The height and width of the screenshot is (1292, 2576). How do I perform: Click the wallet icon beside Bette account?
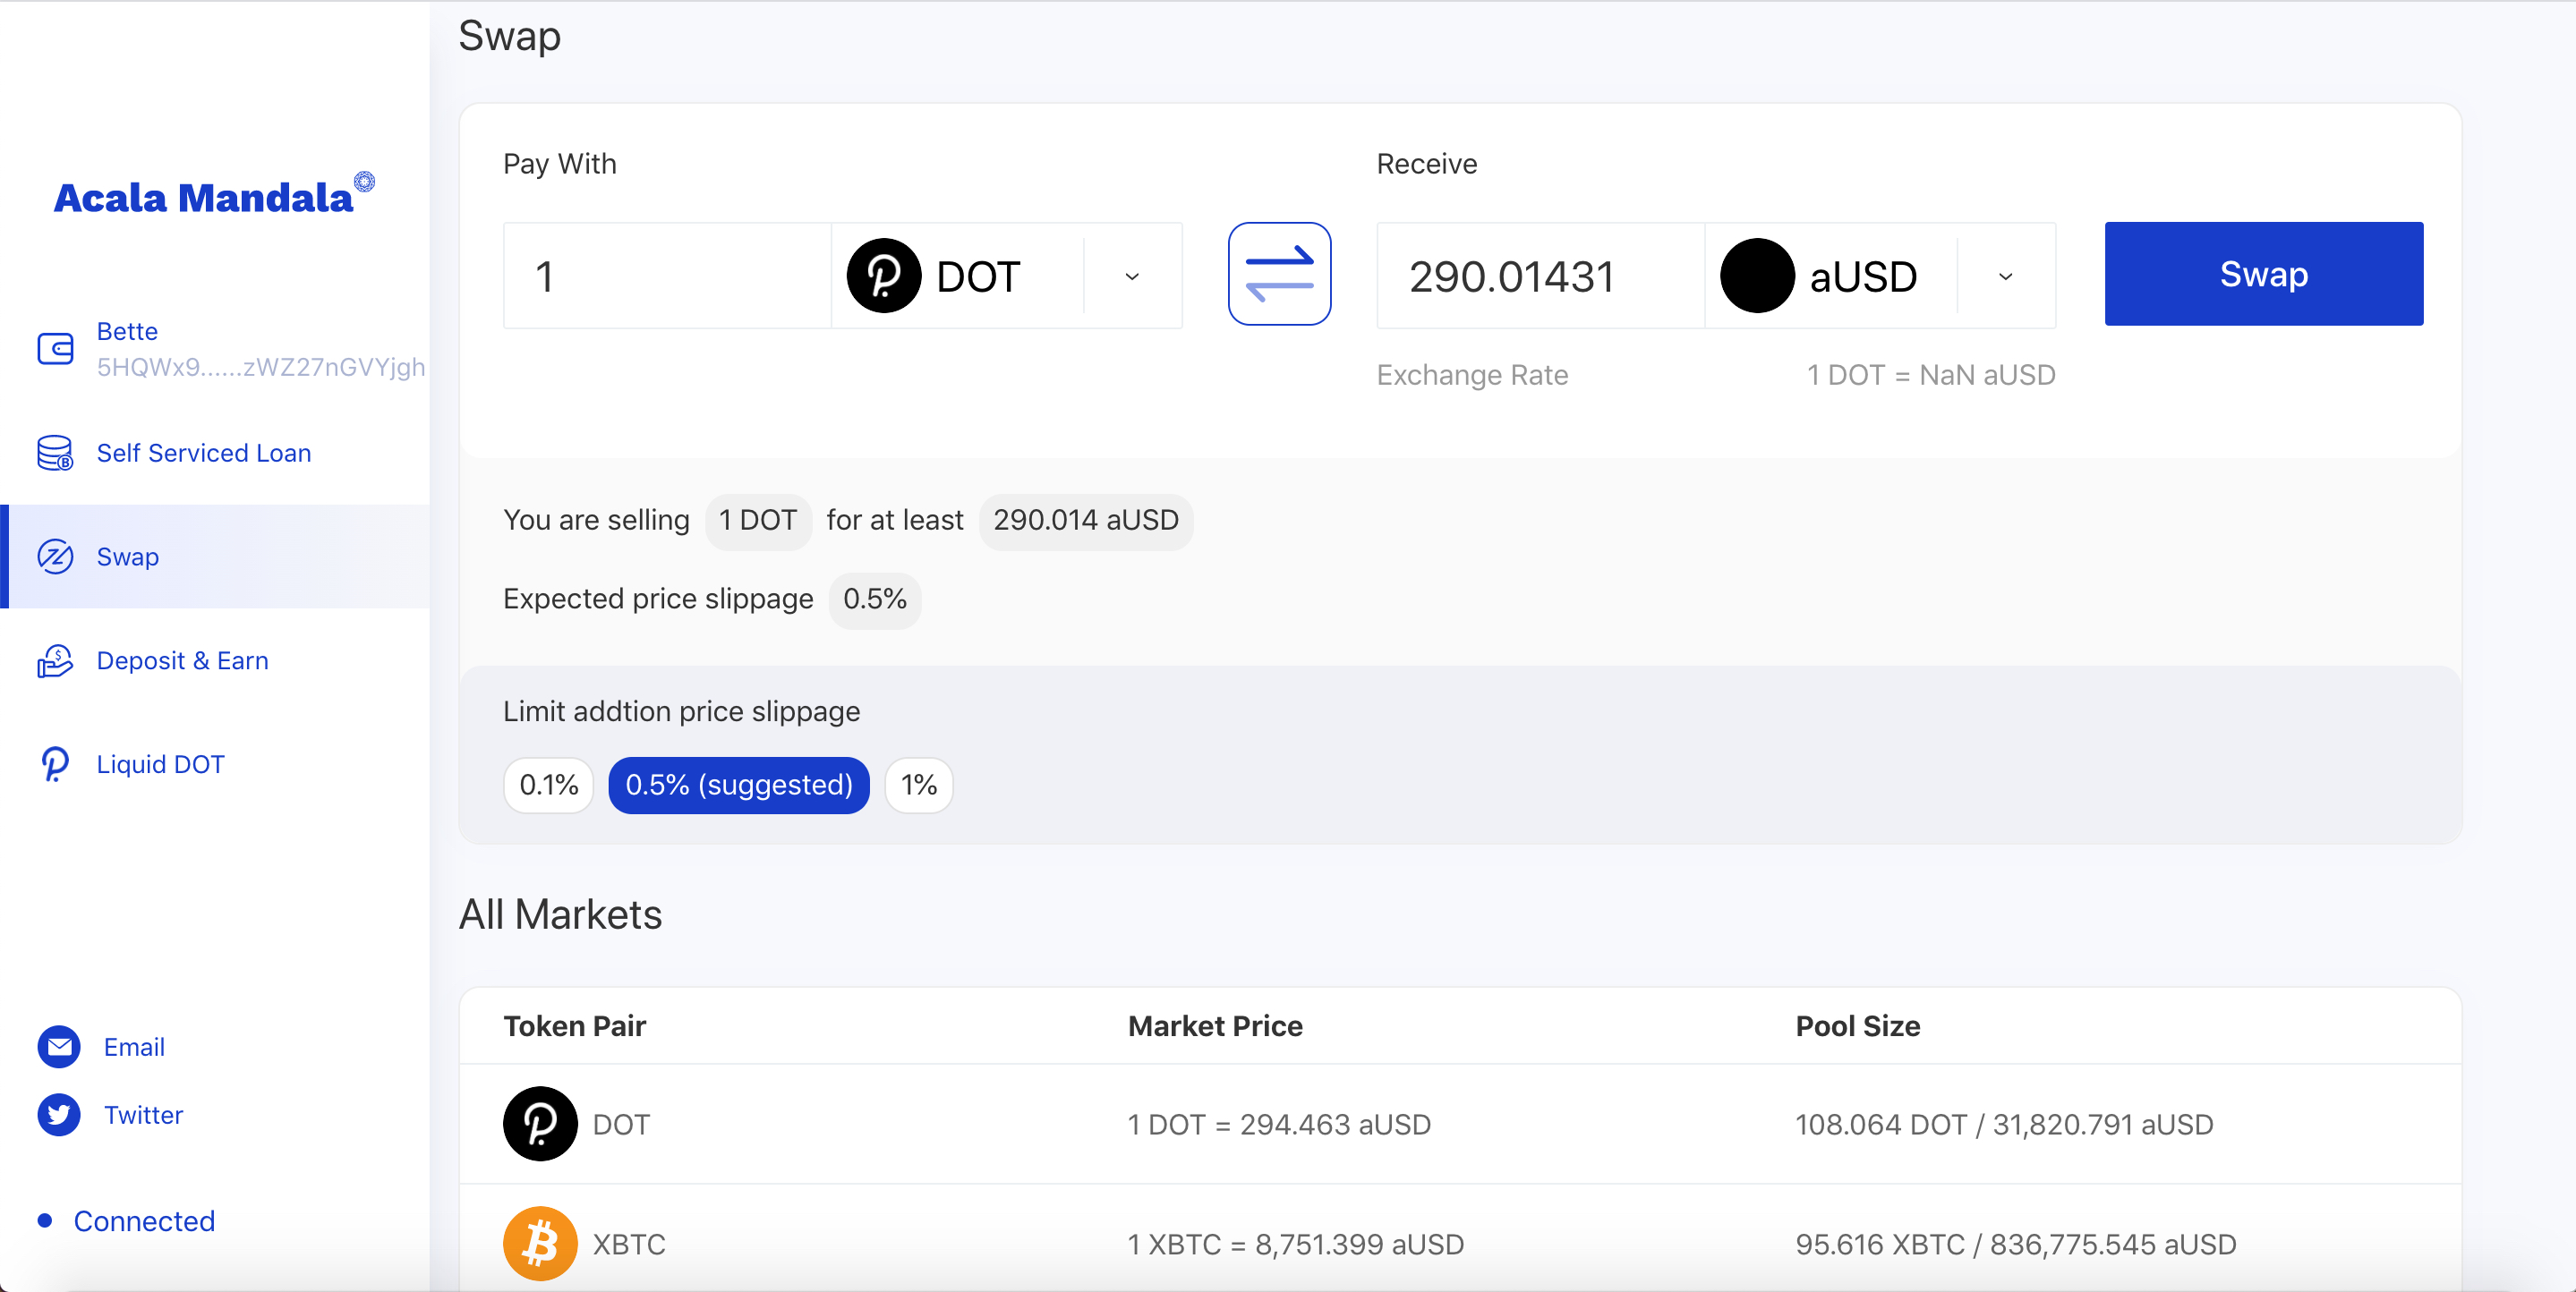point(55,349)
